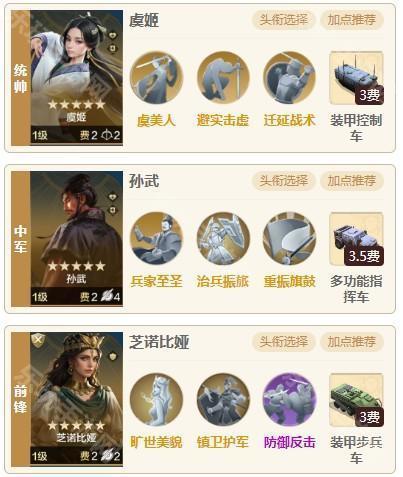
Task: Select the 旷世美貌 skill icon
Action: [x=156, y=400]
